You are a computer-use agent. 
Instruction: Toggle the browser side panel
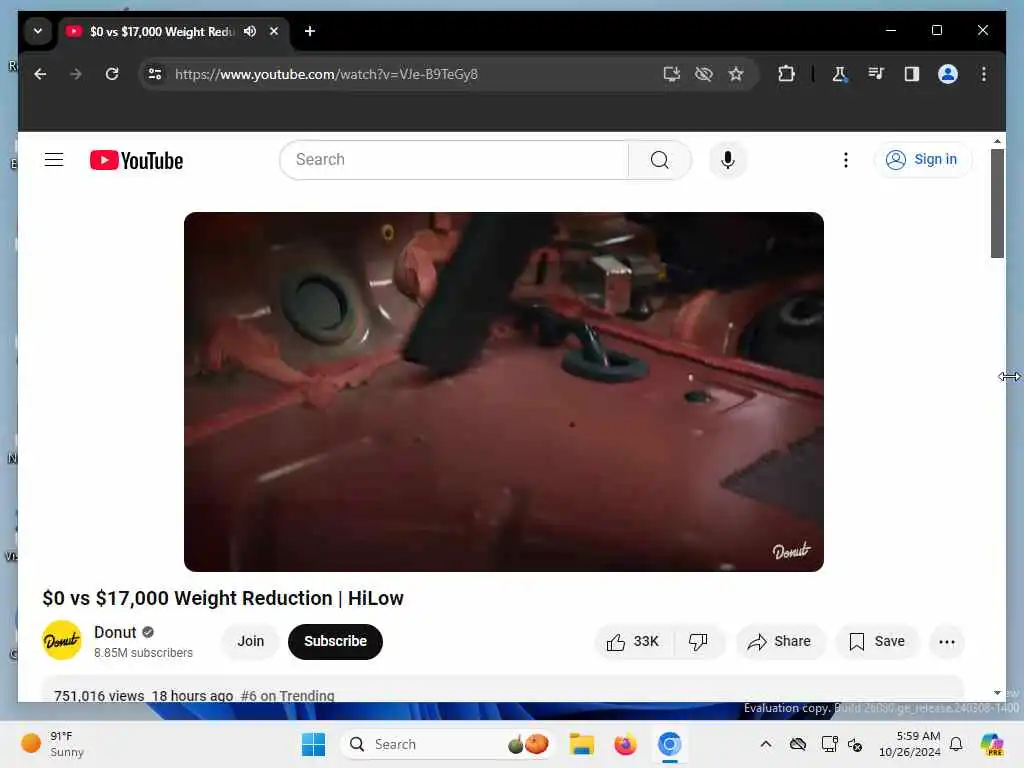(912, 74)
